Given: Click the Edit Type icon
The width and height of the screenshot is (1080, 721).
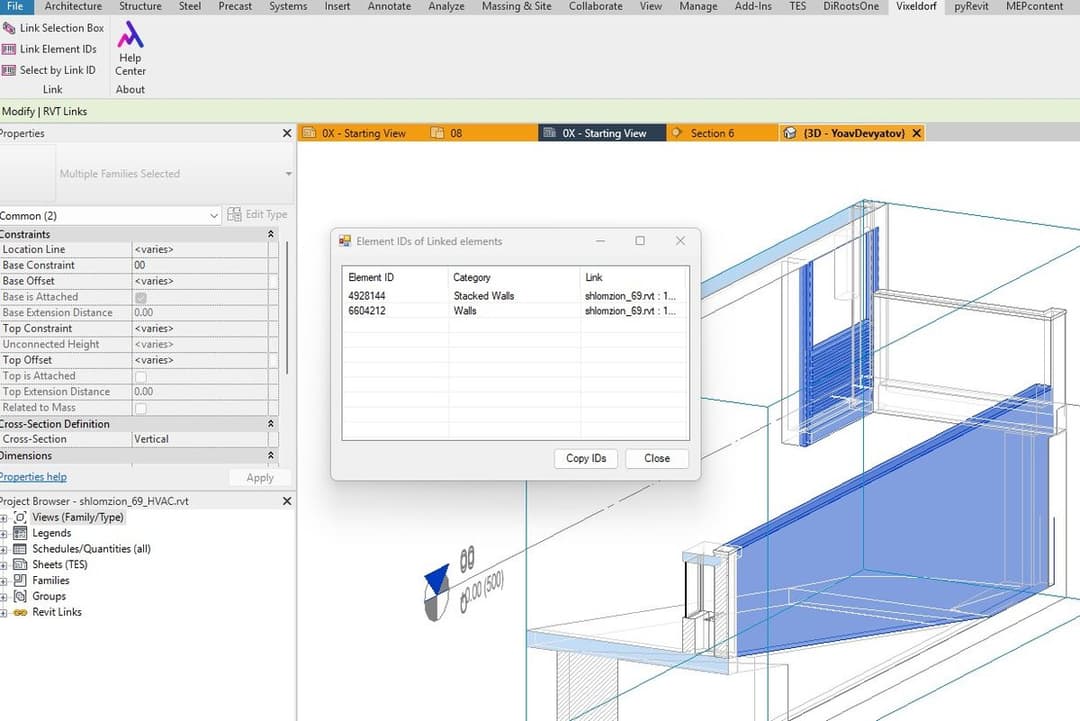Looking at the screenshot, I should tap(234, 214).
